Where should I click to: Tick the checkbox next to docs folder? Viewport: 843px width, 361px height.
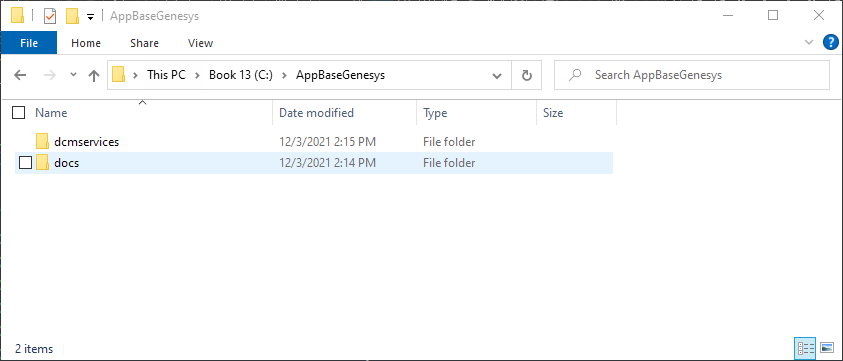point(25,162)
